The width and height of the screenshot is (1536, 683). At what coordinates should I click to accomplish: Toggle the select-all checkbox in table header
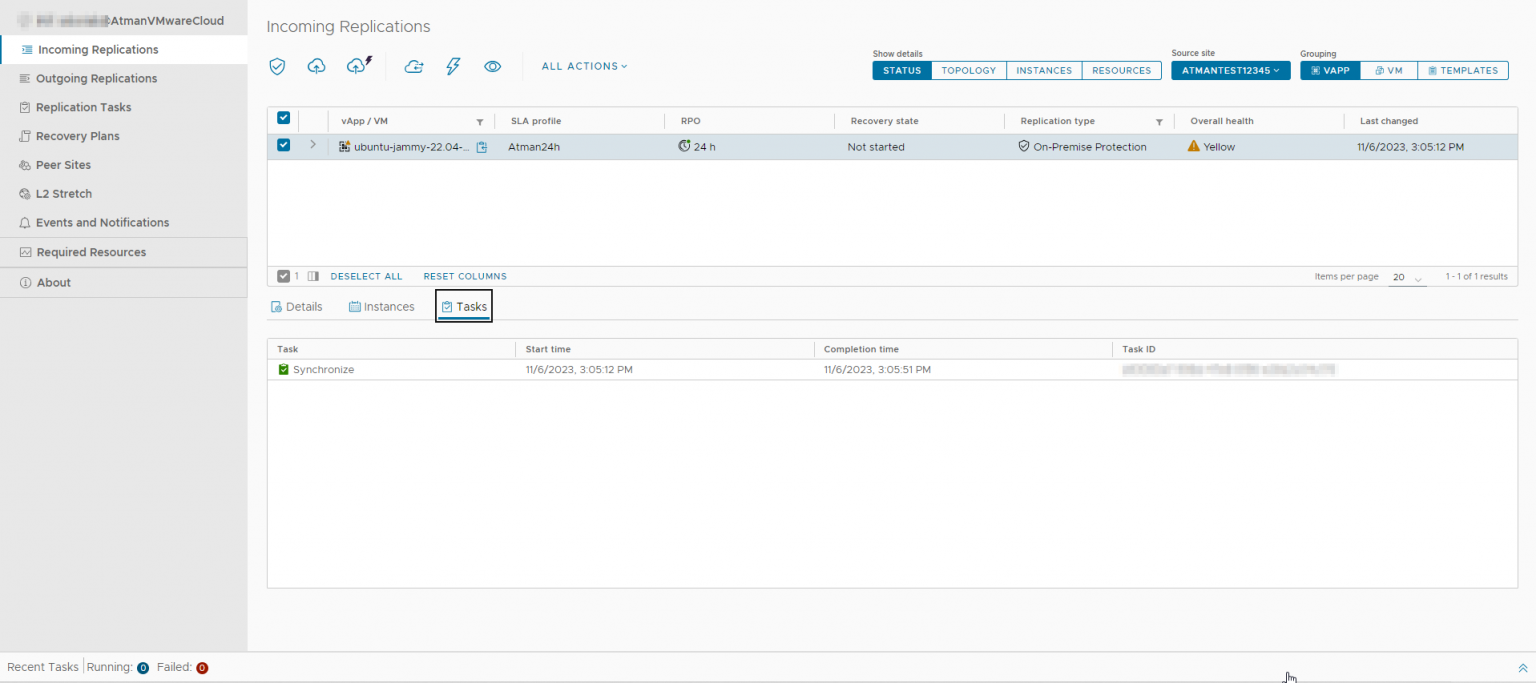pyautogui.click(x=283, y=118)
